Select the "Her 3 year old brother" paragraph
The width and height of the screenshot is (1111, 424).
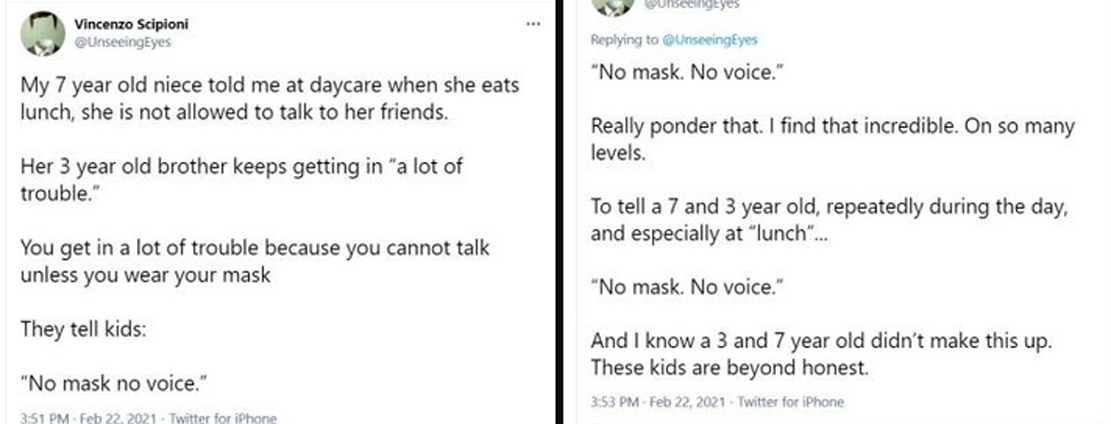[241, 178]
